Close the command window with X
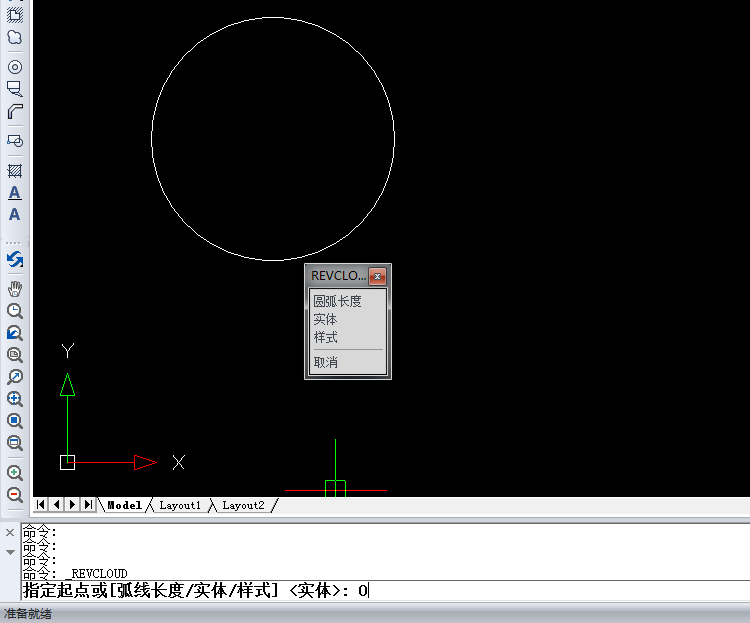Viewport: 750px width, 623px height. (x=10, y=532)
